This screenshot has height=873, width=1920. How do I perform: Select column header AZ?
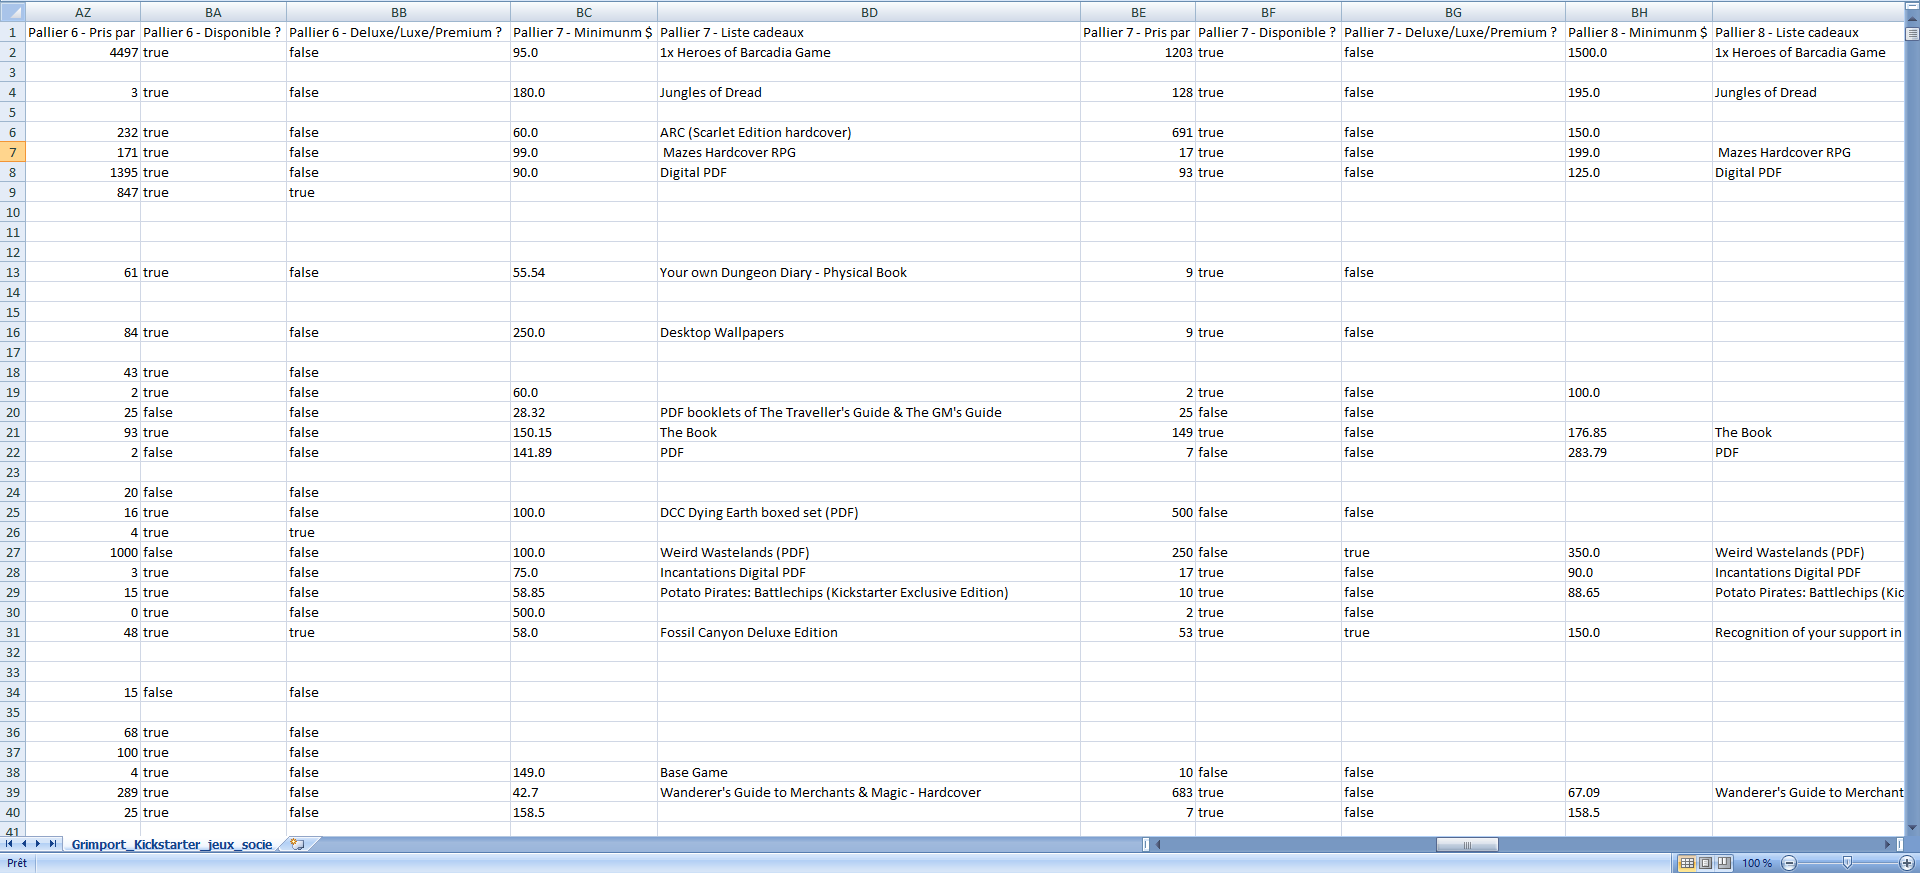(83, 12)
